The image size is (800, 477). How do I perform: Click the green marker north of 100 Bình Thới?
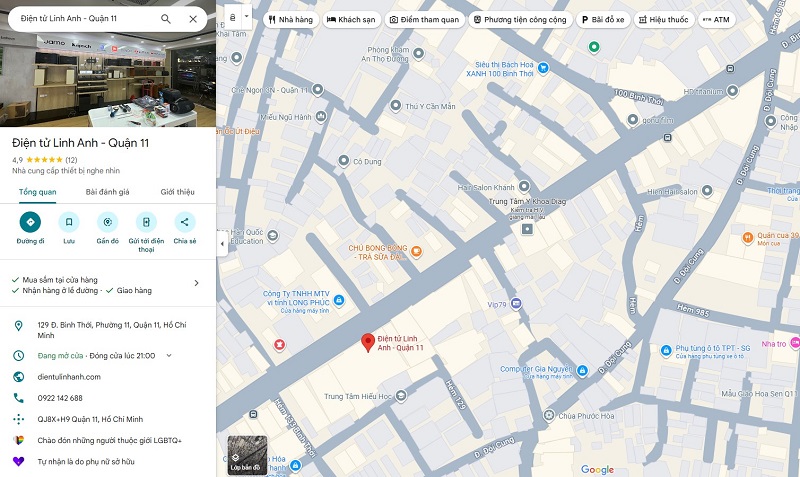point(594,47)
